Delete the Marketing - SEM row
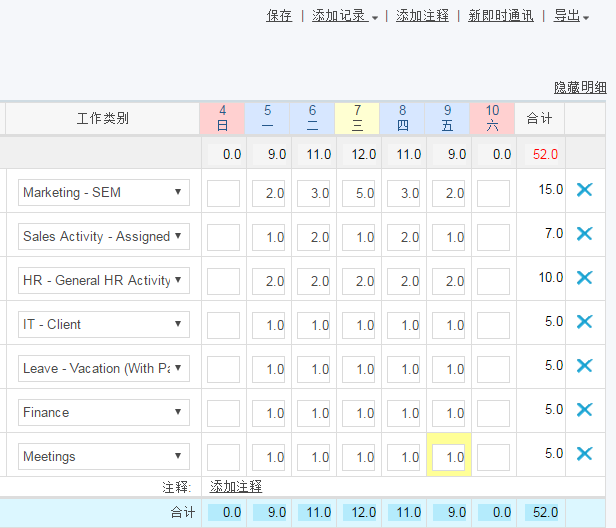Image resolution: width=616 pixels, height=528 pixels. 585,190
